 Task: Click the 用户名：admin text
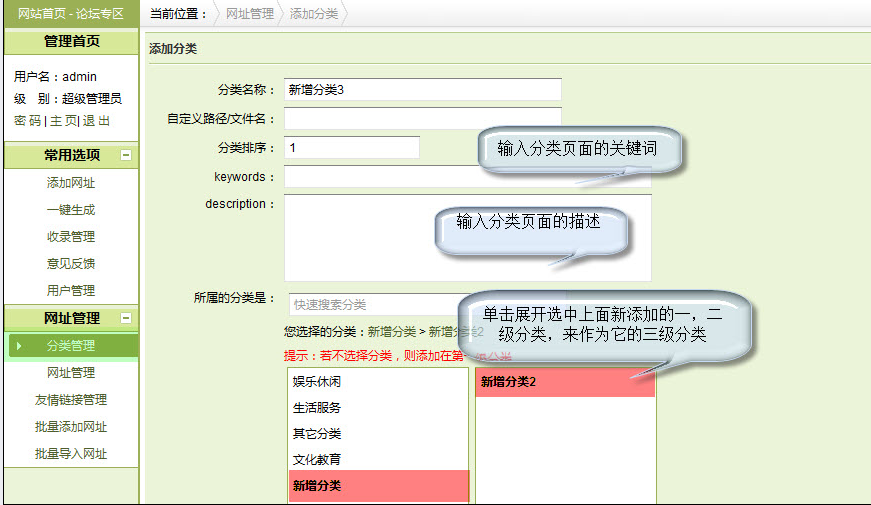pyautogui.click(x=55, y=77)
